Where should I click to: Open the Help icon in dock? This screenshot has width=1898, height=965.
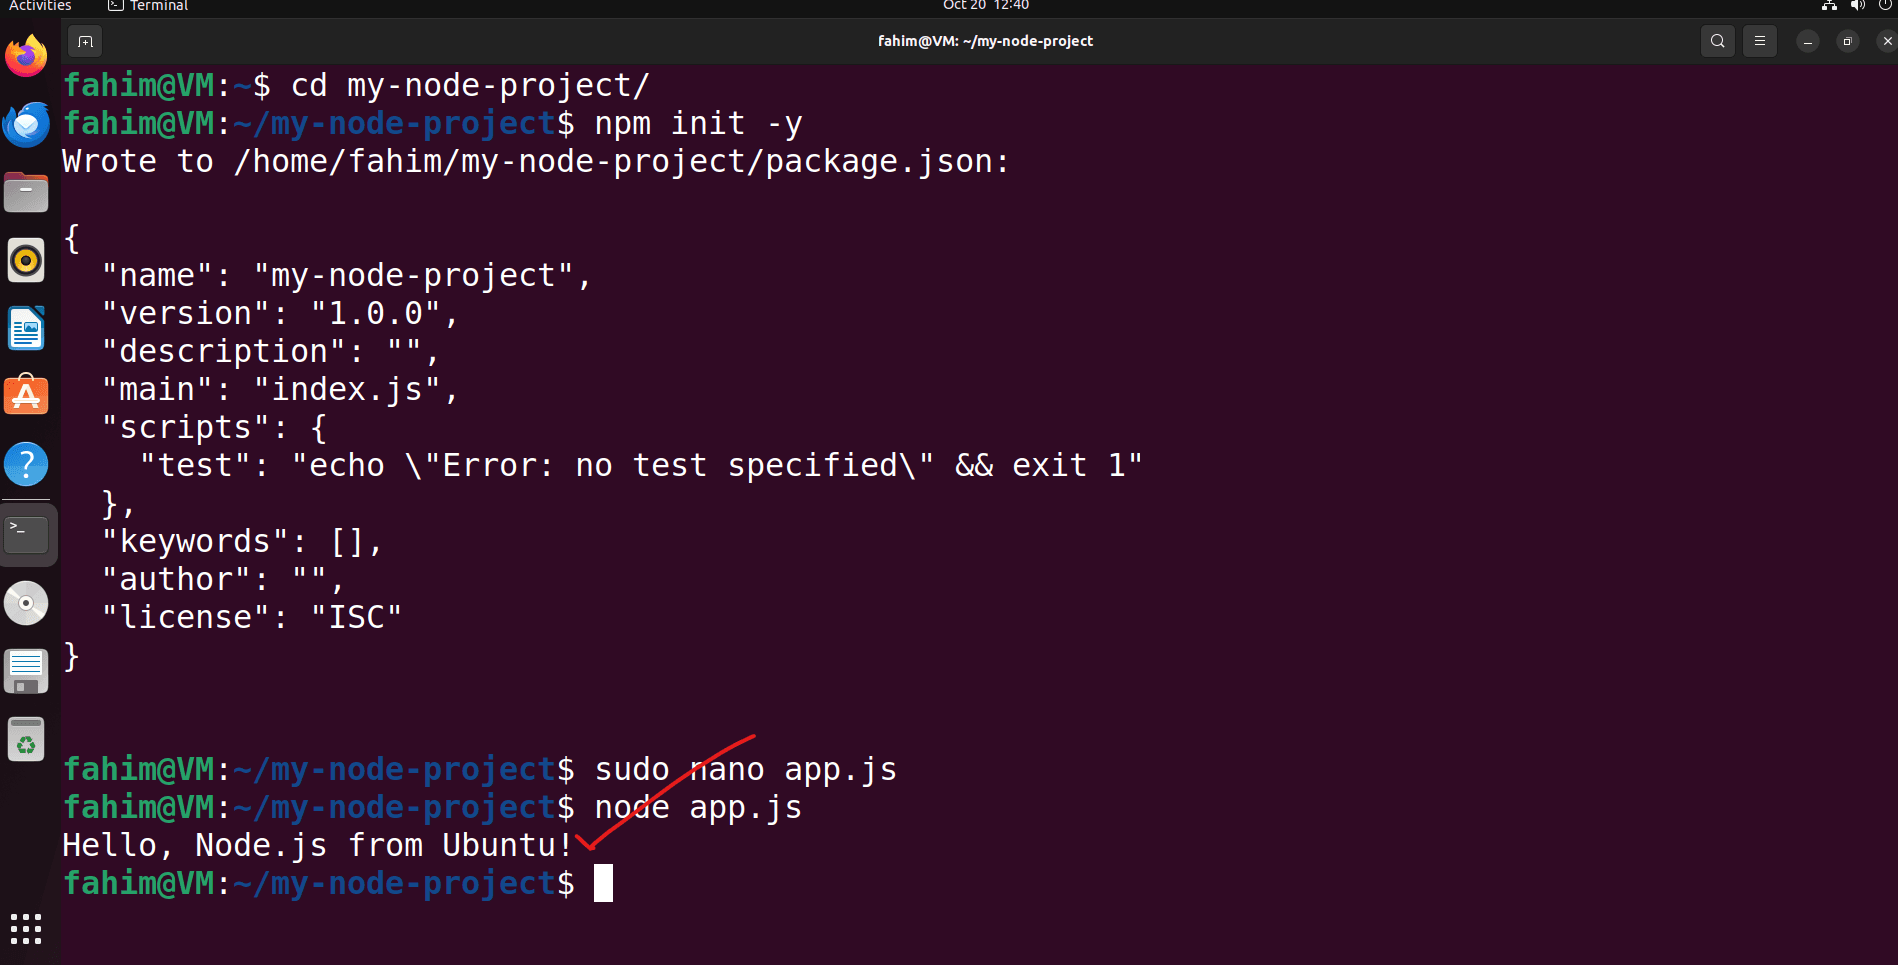point(26,464)
